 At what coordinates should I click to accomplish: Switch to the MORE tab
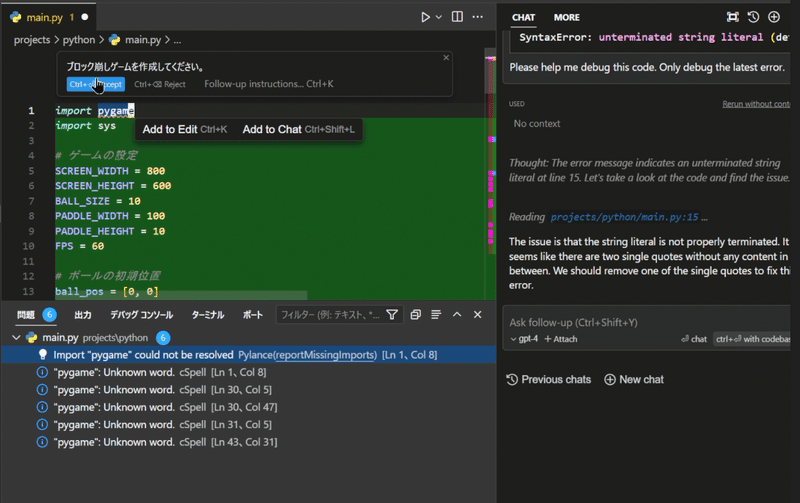tap(566, 17)
